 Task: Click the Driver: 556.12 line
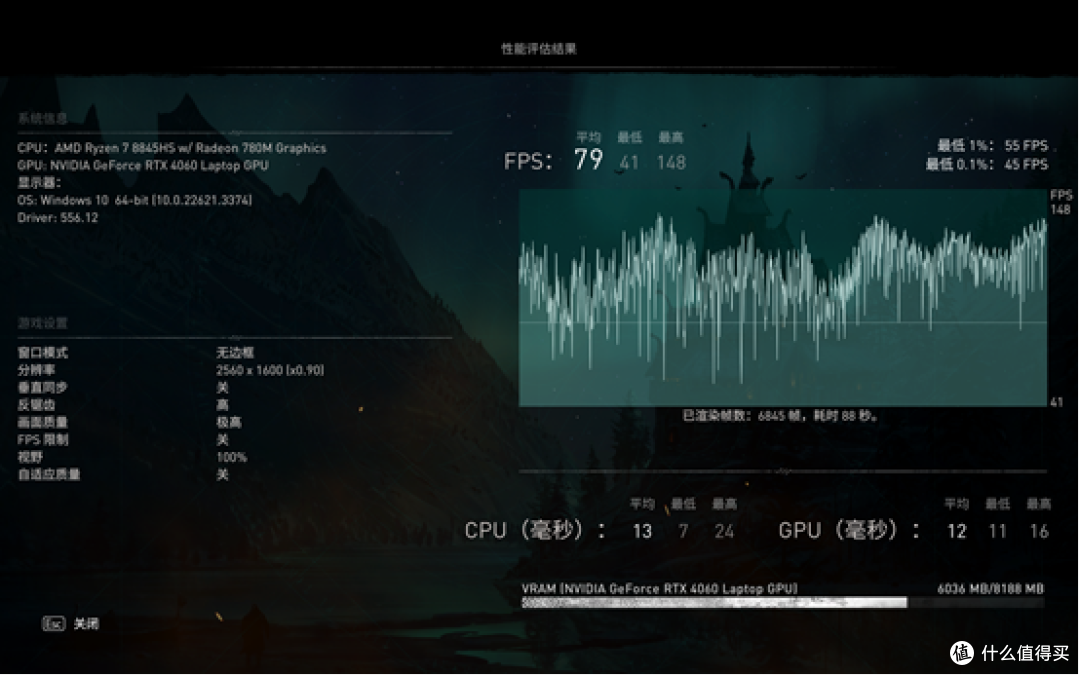[58, 218]
